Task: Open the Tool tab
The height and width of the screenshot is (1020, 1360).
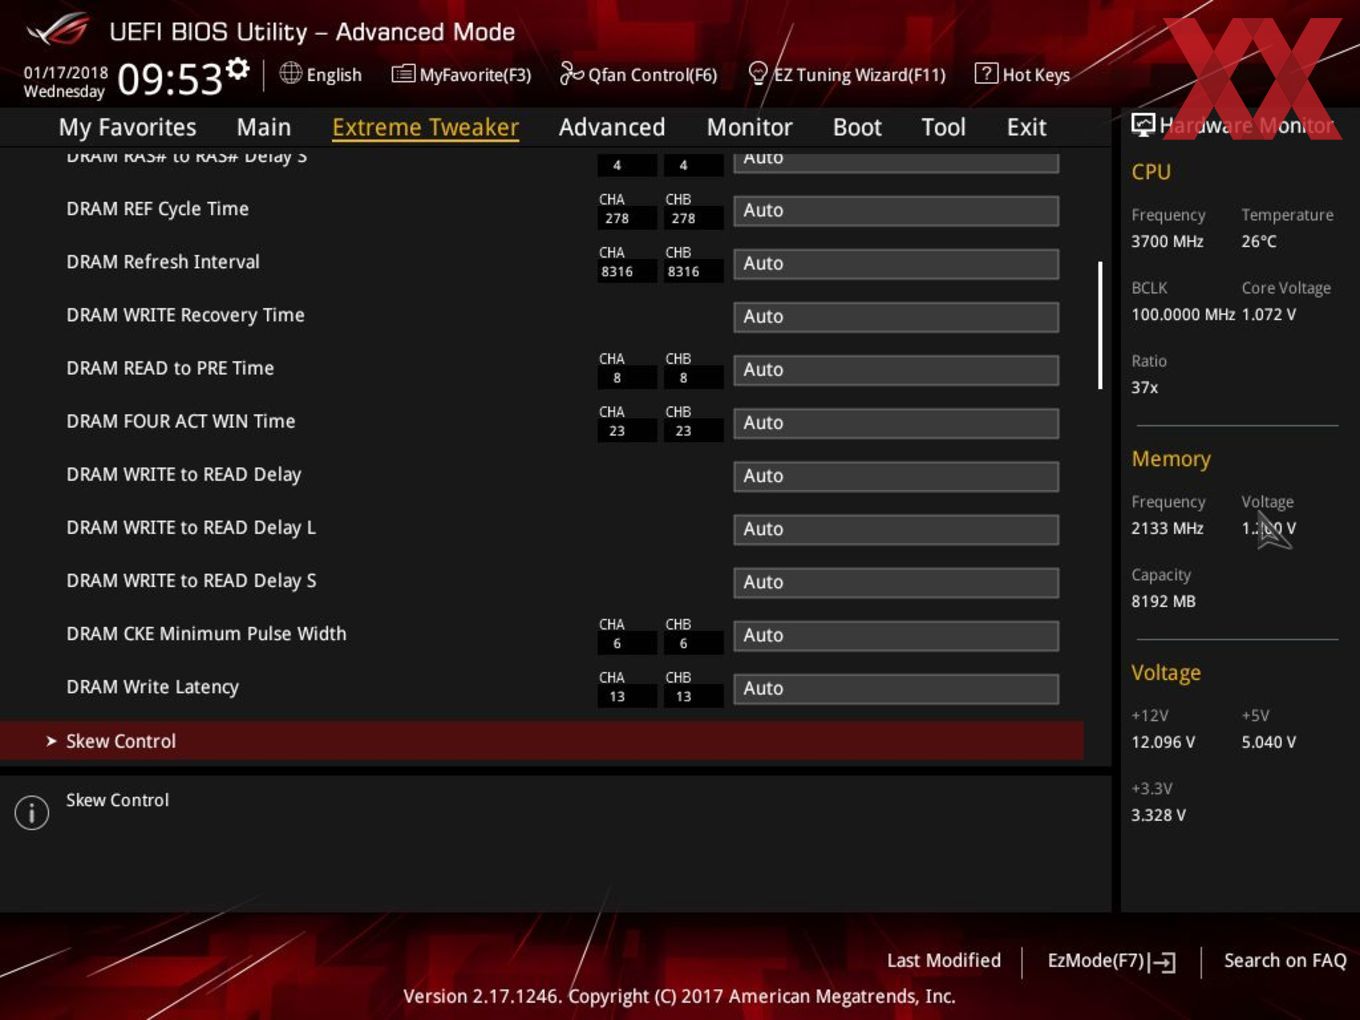Action: pos(943,127)
